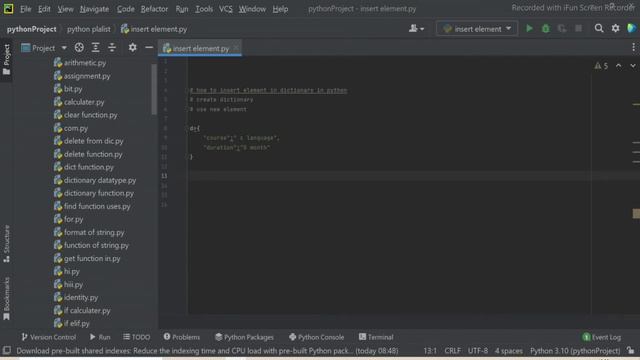This screenshot has height=360, width=640.
Task: Click pythonProject breadcrumb
Action: pyautogui.click(x=31, y=29)
